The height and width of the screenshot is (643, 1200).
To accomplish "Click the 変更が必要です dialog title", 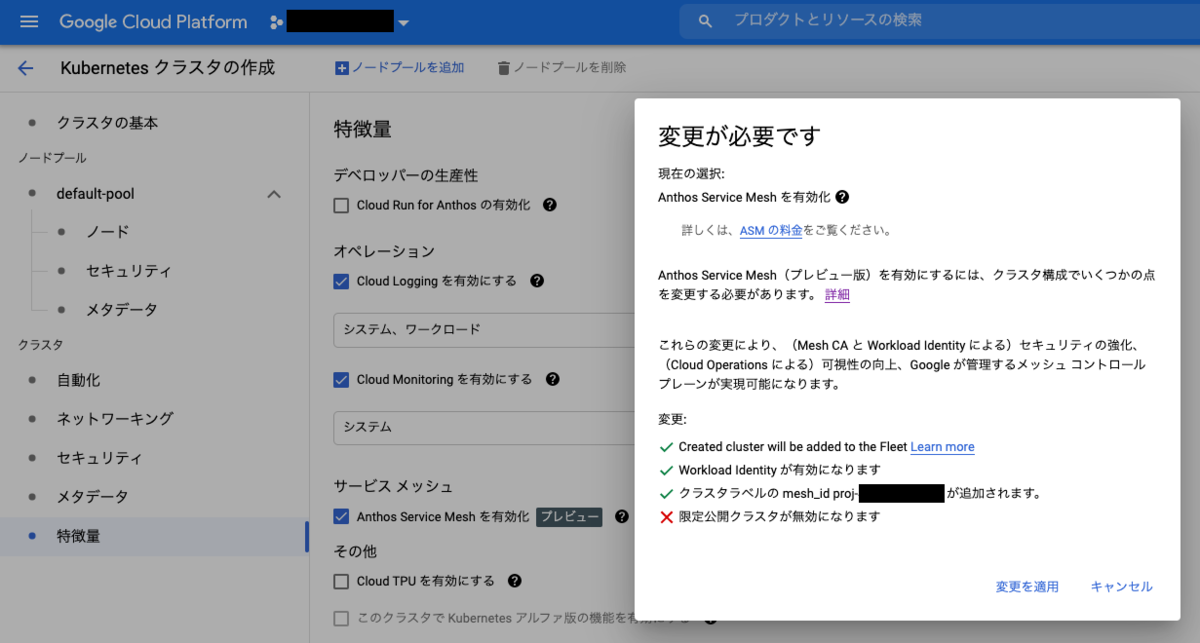I will [x=740, y=137].
